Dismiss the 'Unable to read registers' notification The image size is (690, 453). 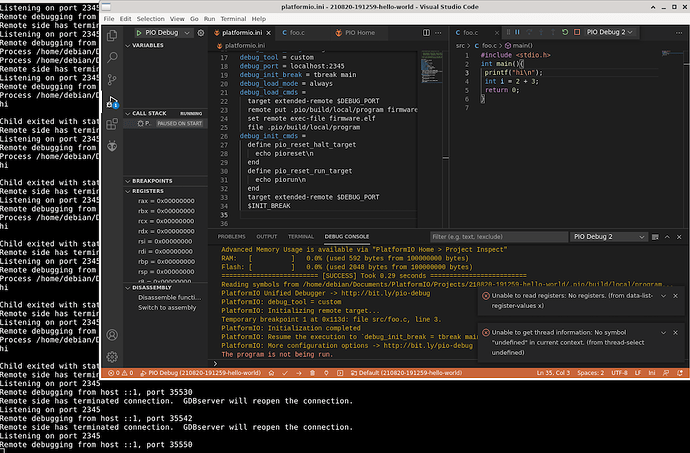675,296
